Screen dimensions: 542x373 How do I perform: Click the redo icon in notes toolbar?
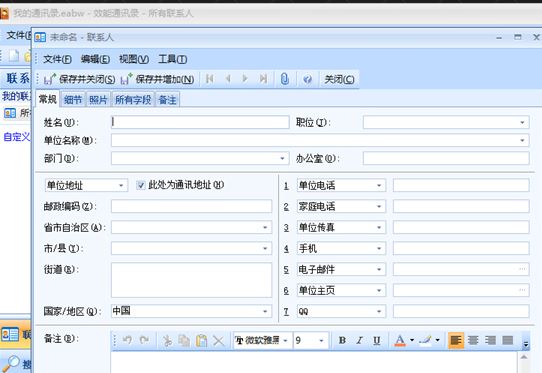pyautogui.click(x=144, y=341)
